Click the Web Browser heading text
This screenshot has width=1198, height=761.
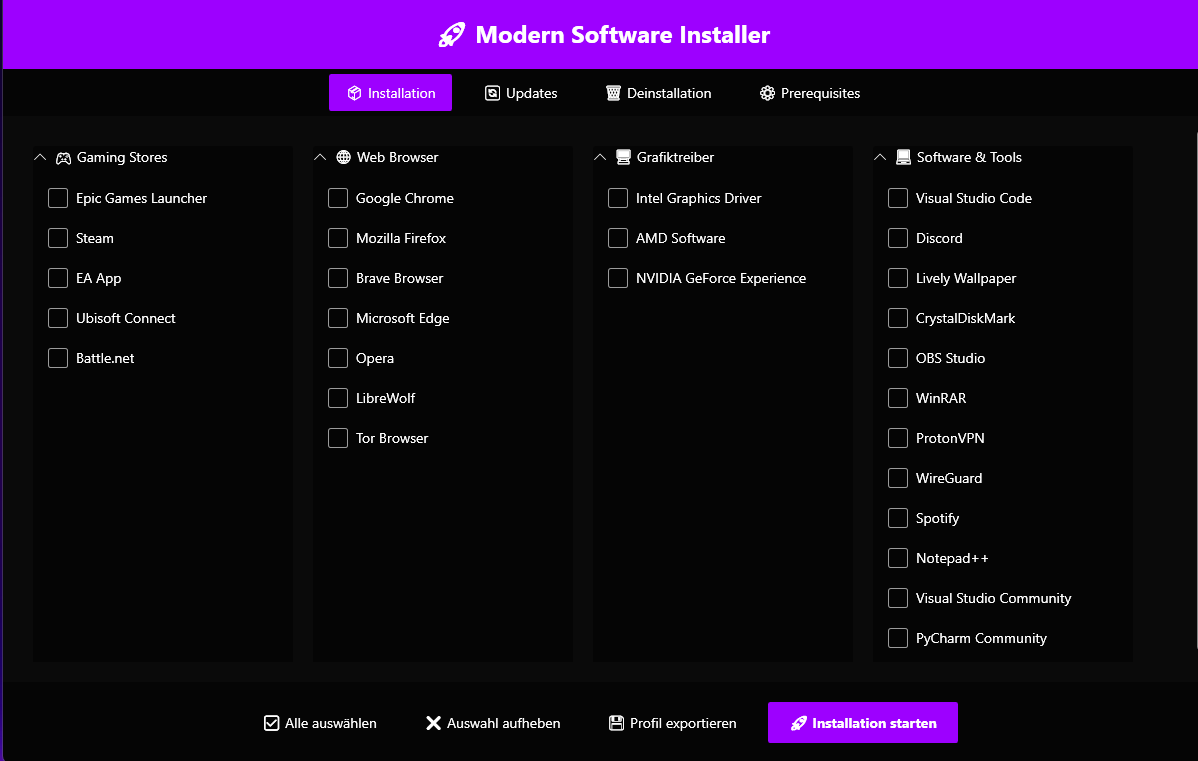[397, 157]
